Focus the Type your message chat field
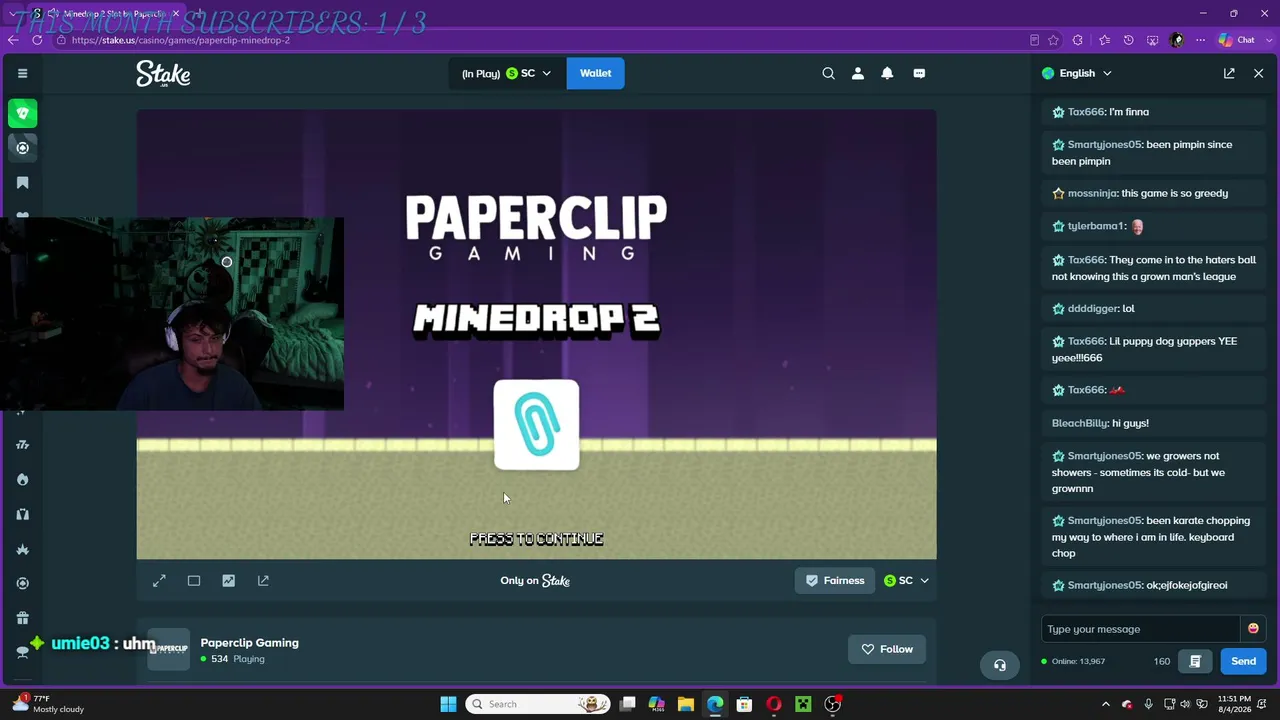 click(x=1140, y=629)
